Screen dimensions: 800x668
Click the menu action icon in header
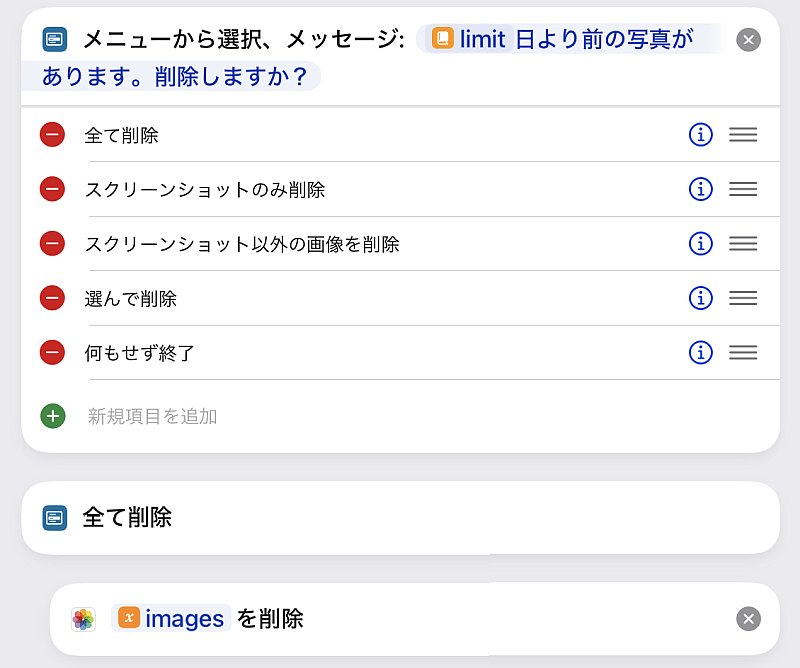(55, 39)
